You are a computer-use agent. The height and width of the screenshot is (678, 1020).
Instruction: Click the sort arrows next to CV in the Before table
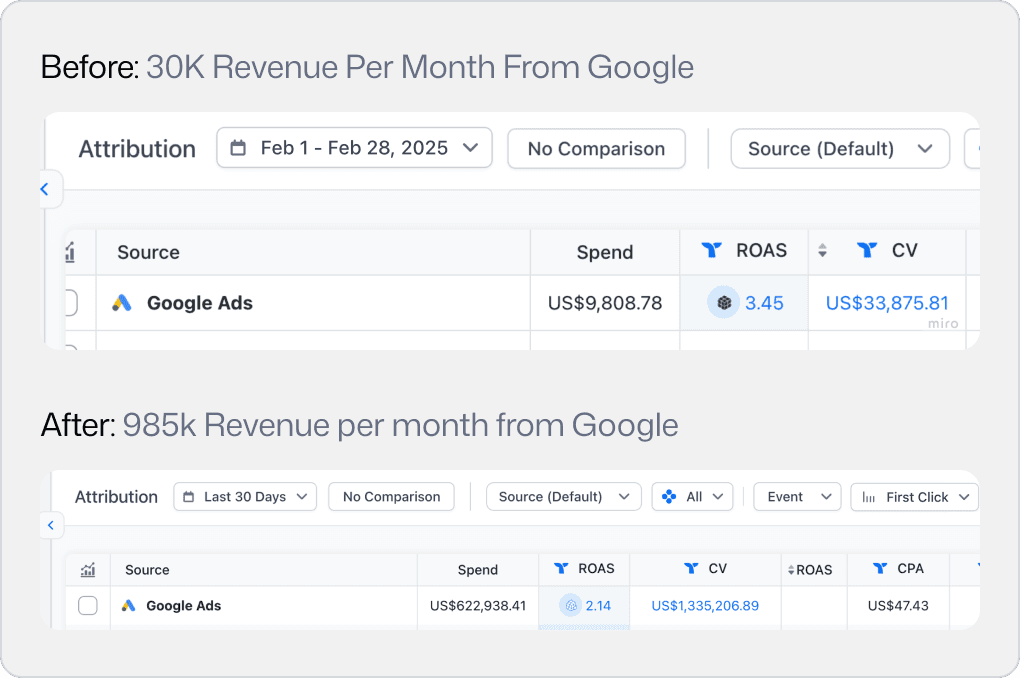click(822, 251)
